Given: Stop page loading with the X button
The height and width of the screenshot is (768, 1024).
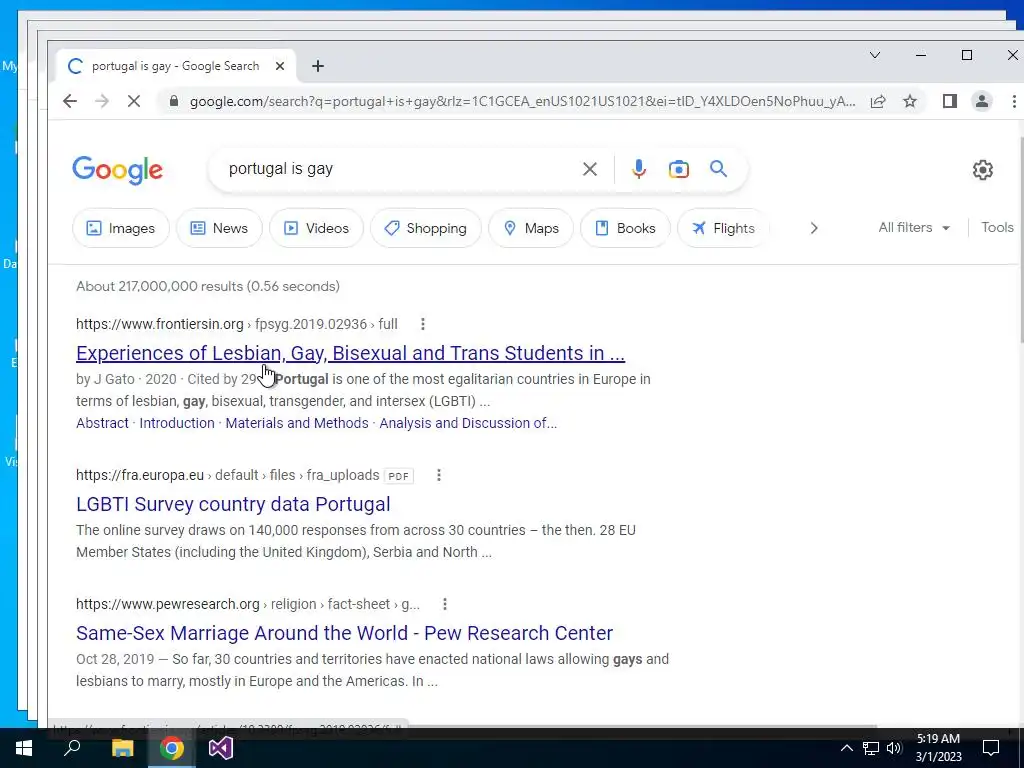Looking at the screenshot, I should click(133, 101).
